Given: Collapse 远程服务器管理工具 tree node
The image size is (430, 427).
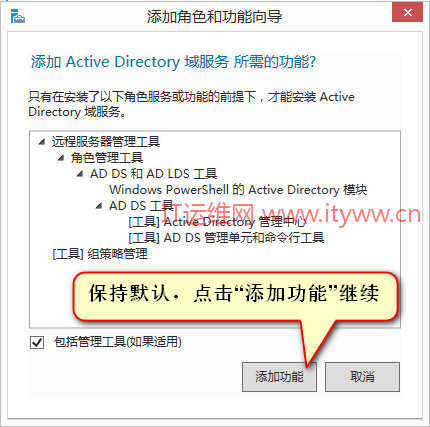Looking at the screenshot, I should point(42,142).
